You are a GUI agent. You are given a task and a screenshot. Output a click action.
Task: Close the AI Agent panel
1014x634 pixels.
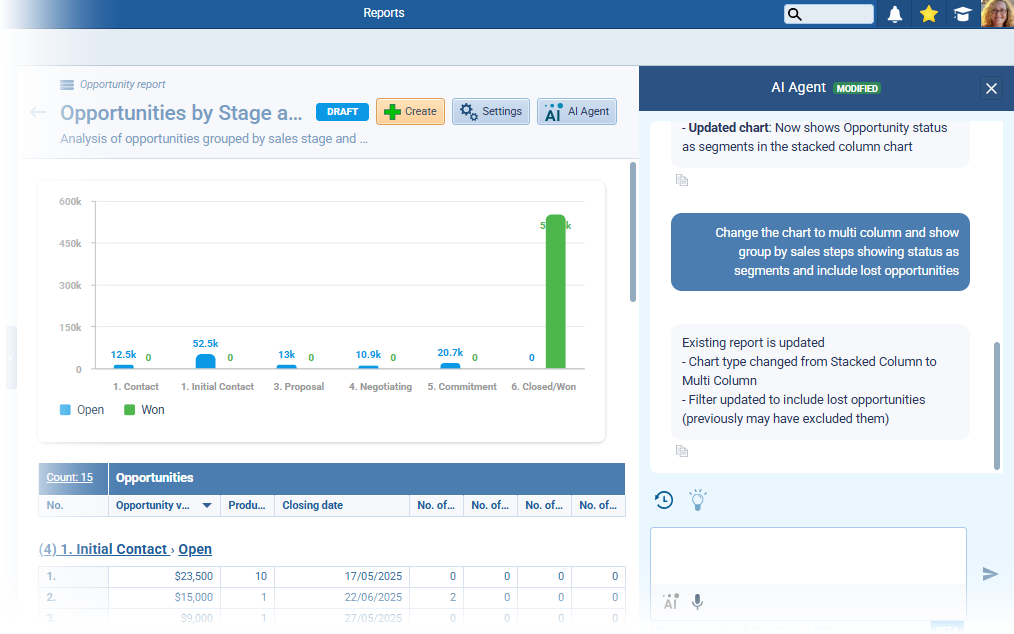pos(991,89)
